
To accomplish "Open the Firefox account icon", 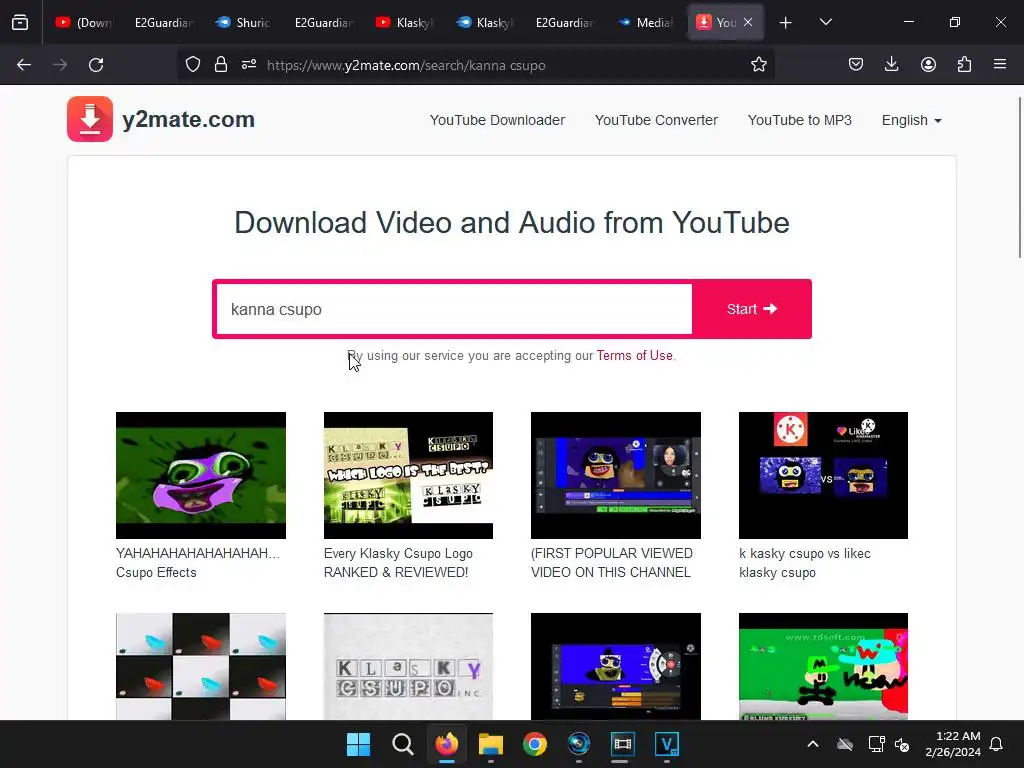I will pyautogui.click(x=928, y=65).
